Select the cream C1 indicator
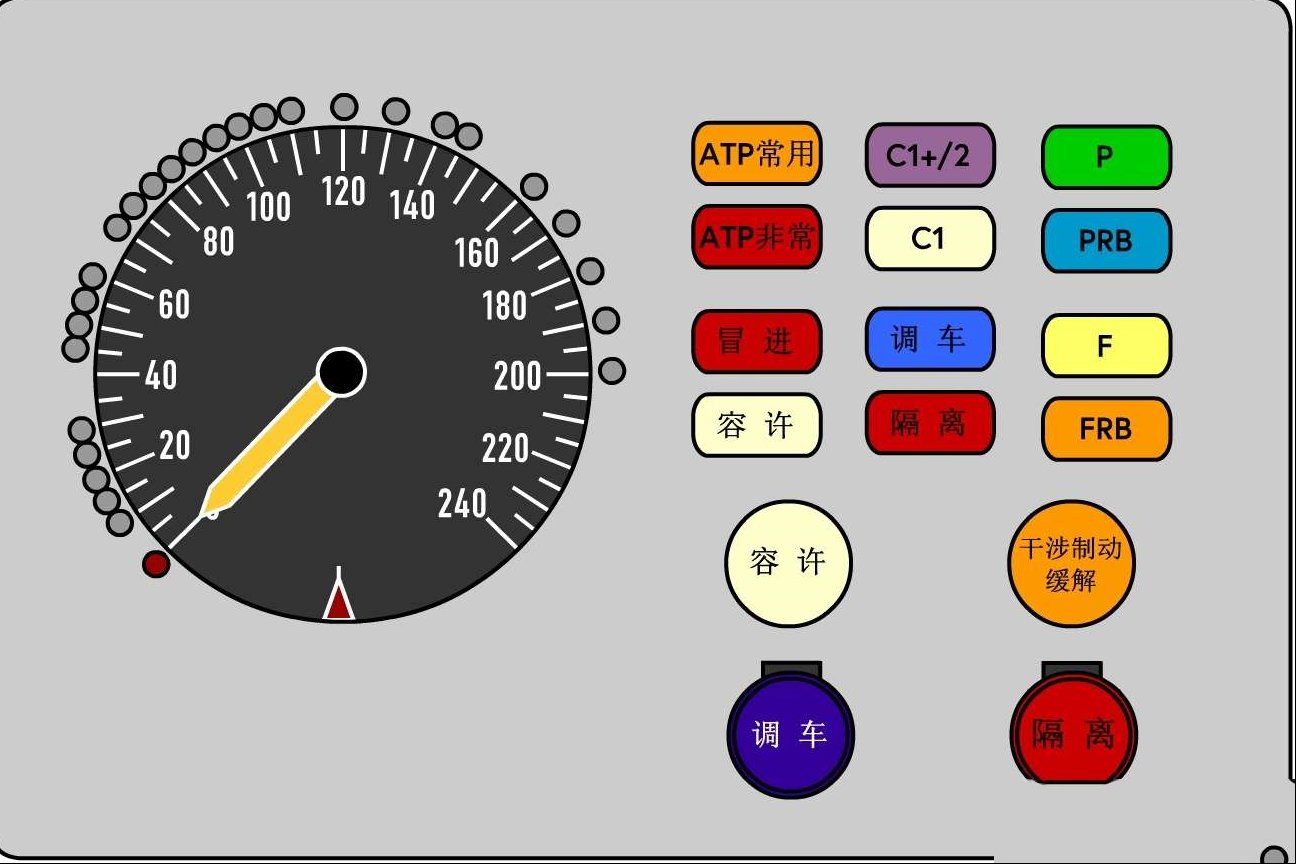1296x864 pixels. tap(930, 239)
